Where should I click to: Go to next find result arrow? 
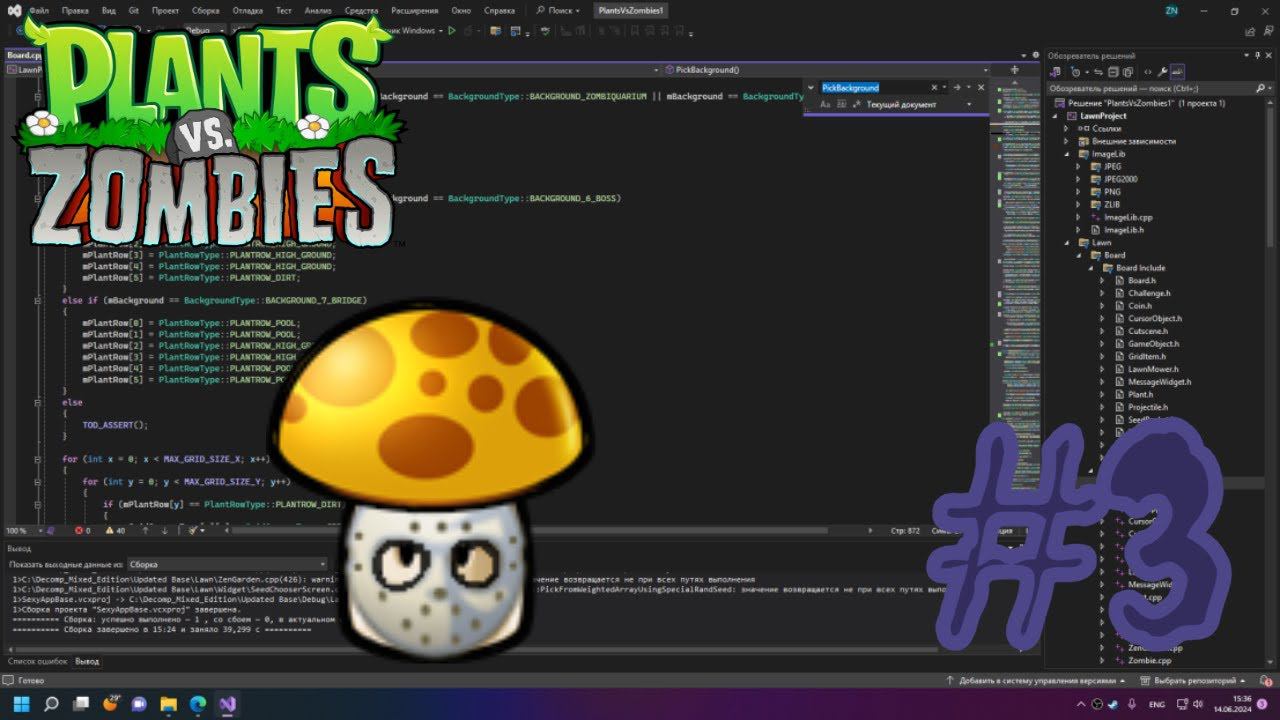[956, 87]
